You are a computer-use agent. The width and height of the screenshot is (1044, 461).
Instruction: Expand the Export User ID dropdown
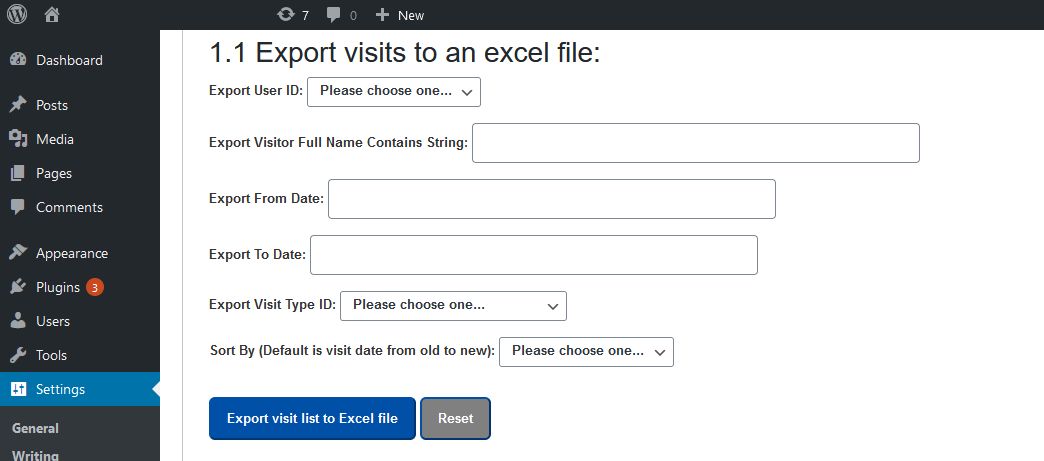click(x=393, y=92)
